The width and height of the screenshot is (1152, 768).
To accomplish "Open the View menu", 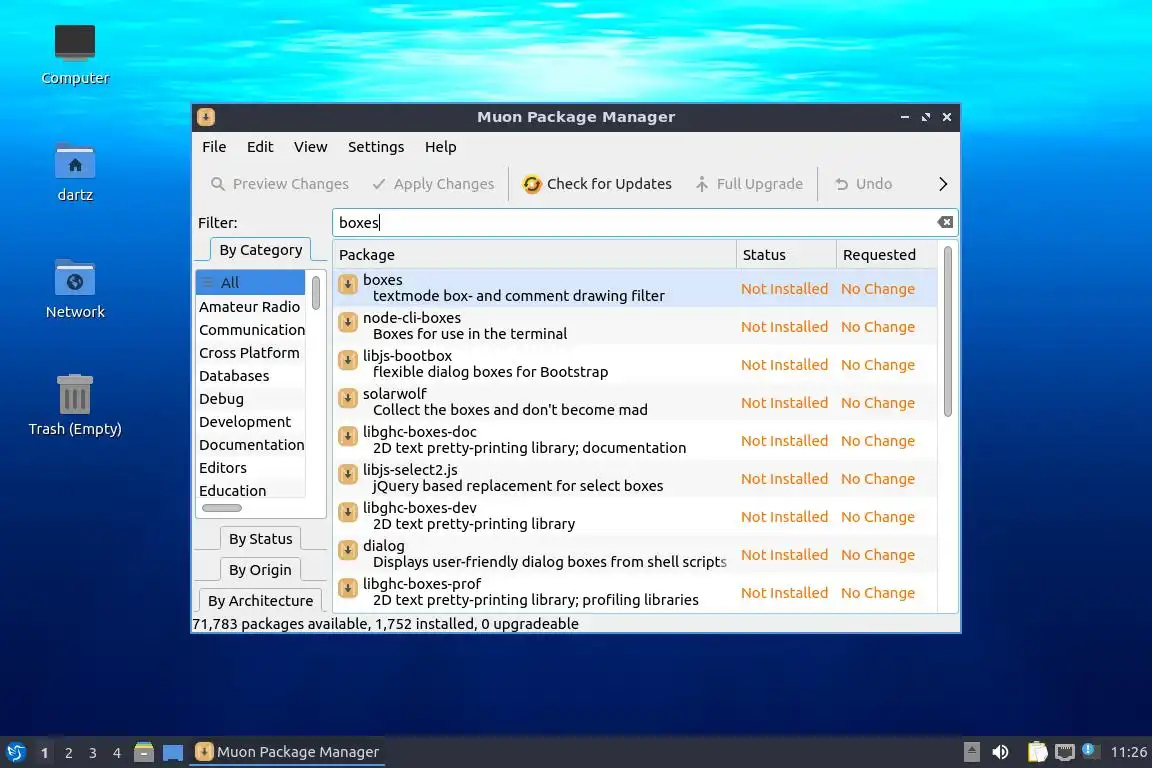I will pyautogui.click(x=311, y=147).
